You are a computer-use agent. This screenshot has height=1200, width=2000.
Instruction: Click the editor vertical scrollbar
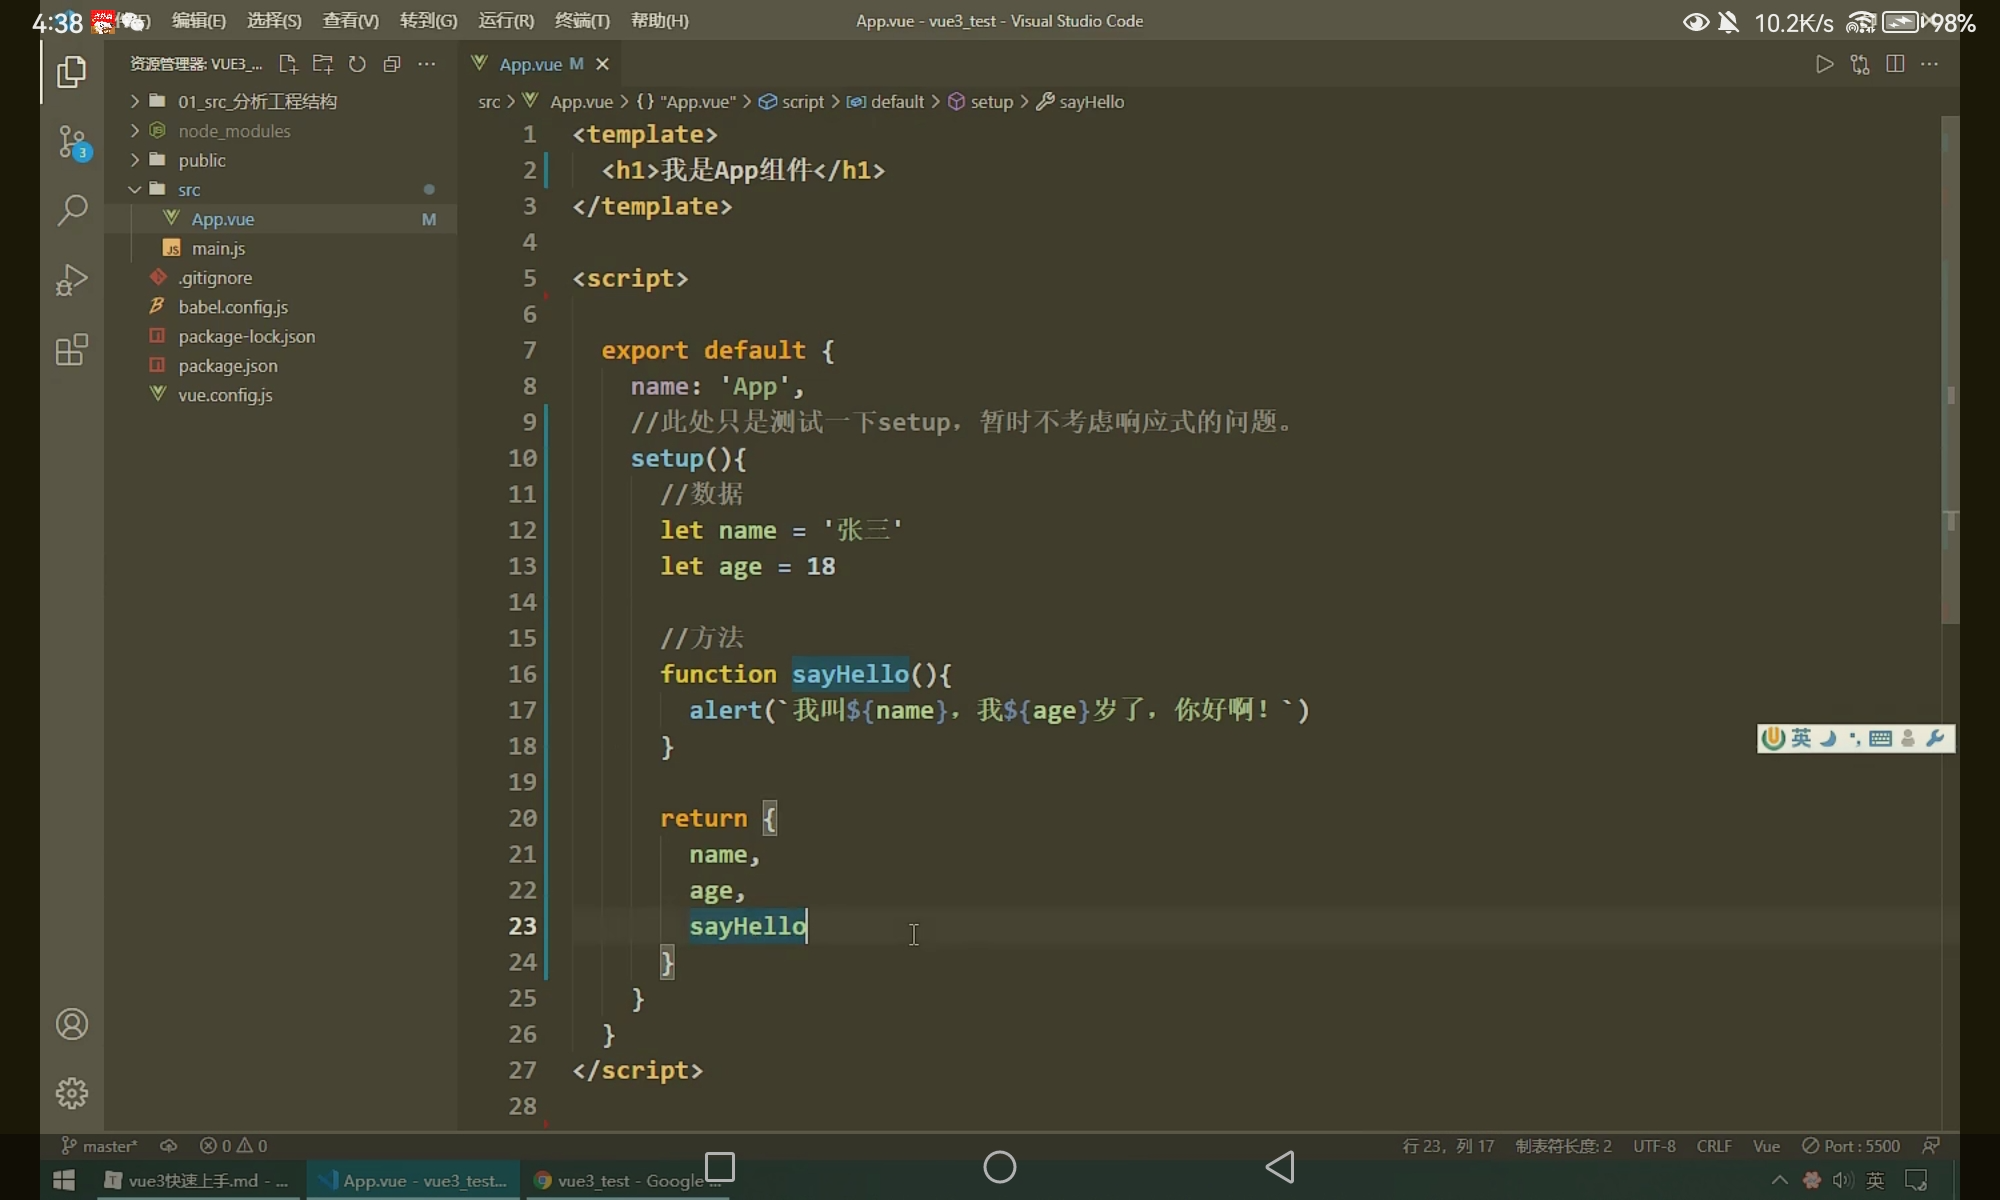coord(1950,370)
